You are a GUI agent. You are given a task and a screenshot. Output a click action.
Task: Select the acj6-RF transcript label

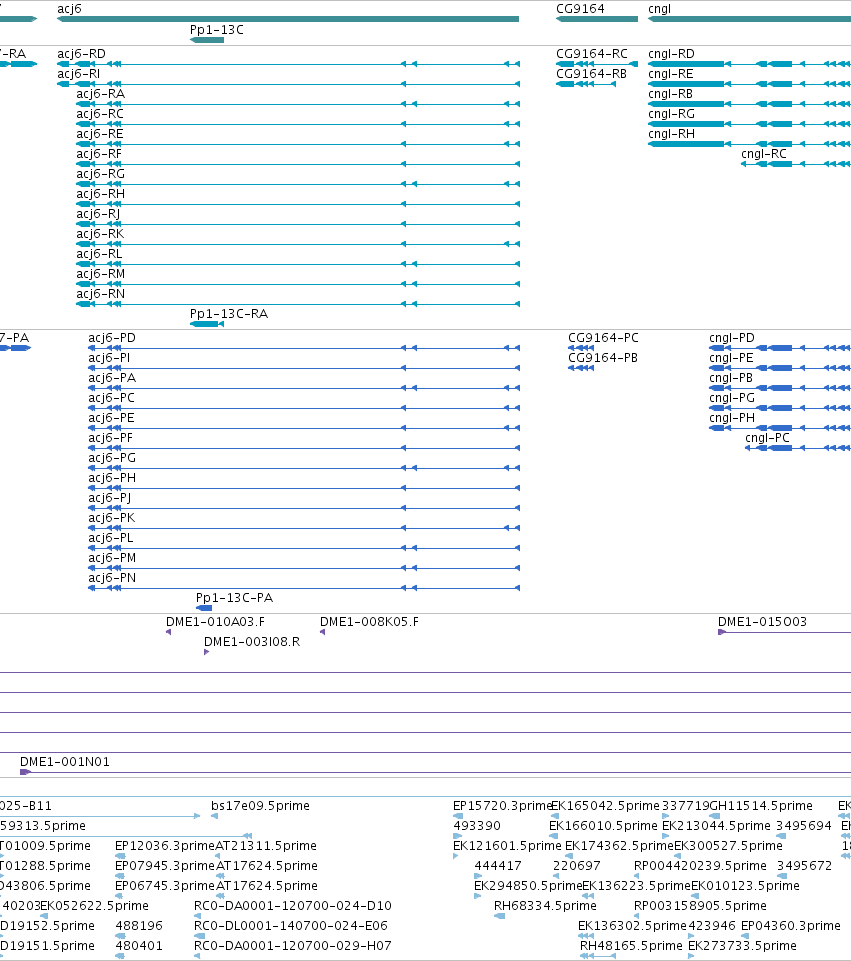[x=99, y=154]
